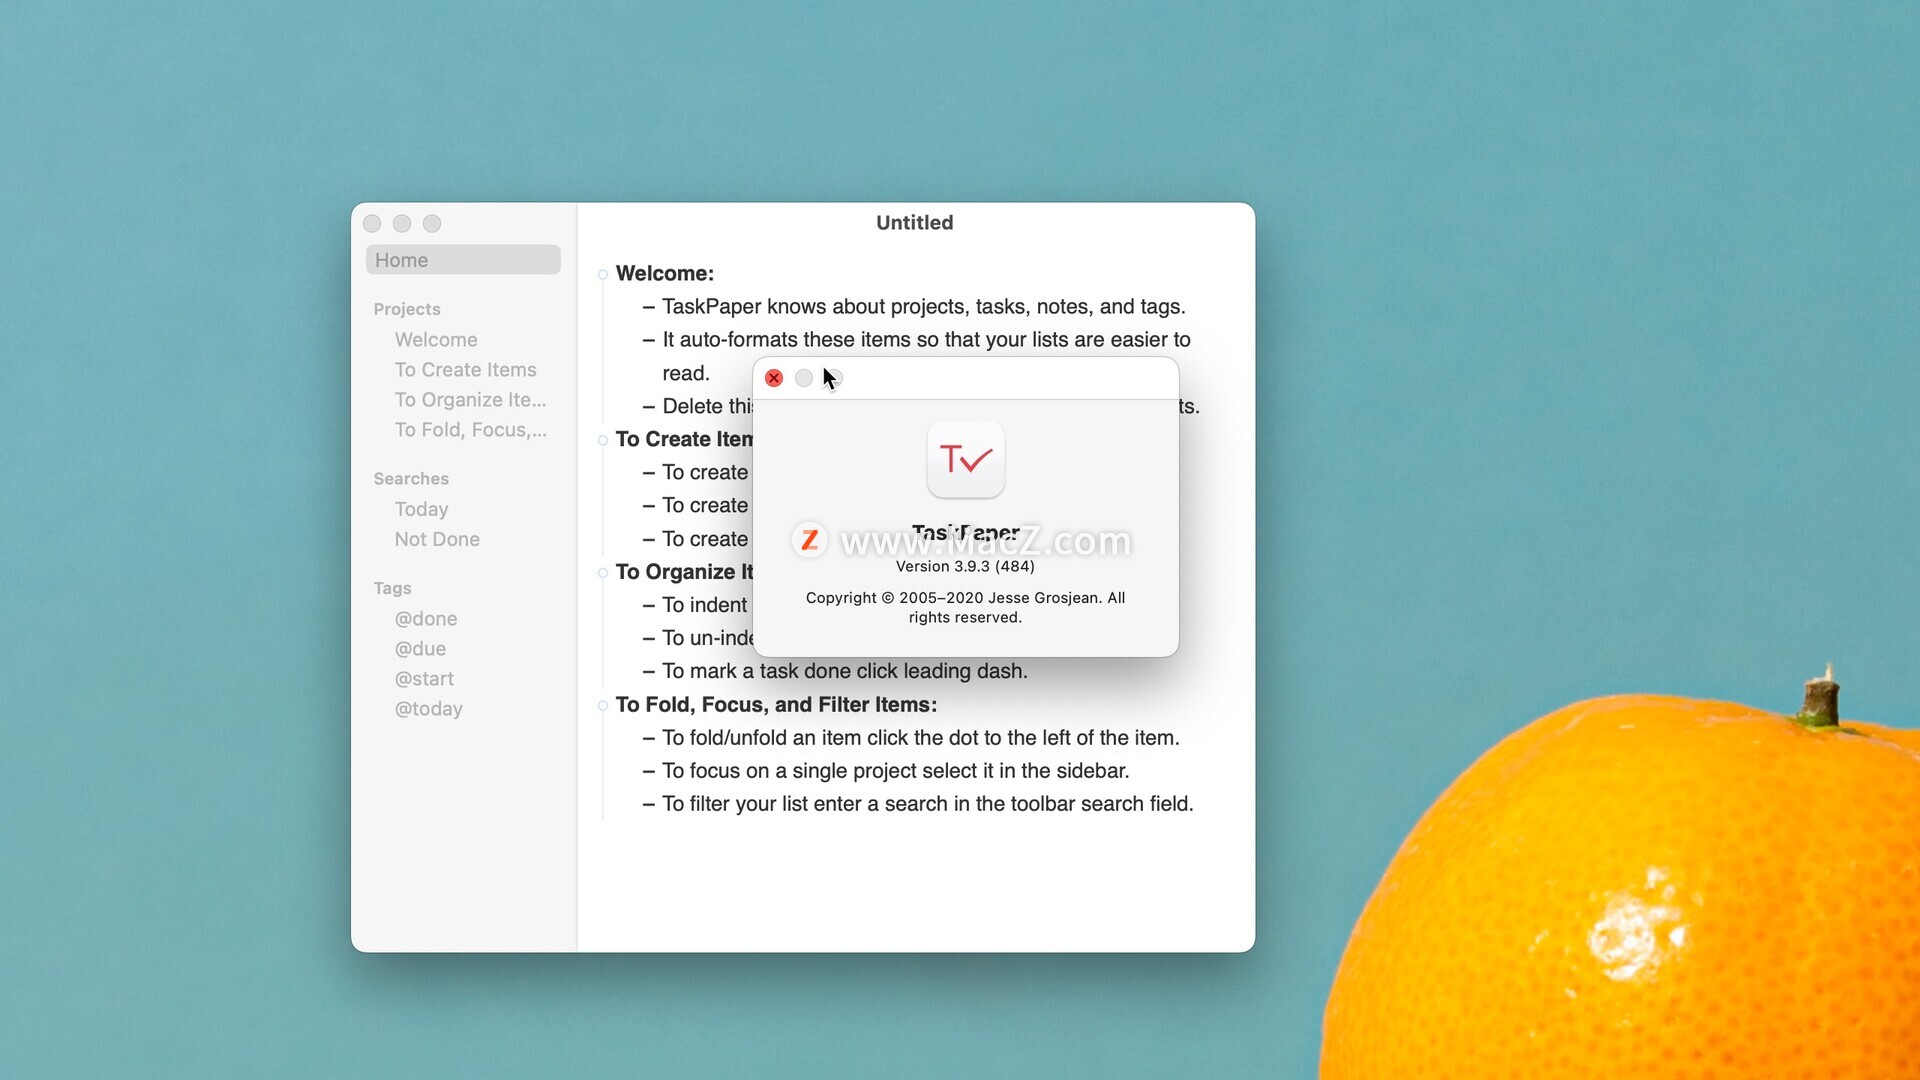Click the copyright Jesse Grosjean text
Viewport: 1920px width, 1080px height.
point(965,607)
